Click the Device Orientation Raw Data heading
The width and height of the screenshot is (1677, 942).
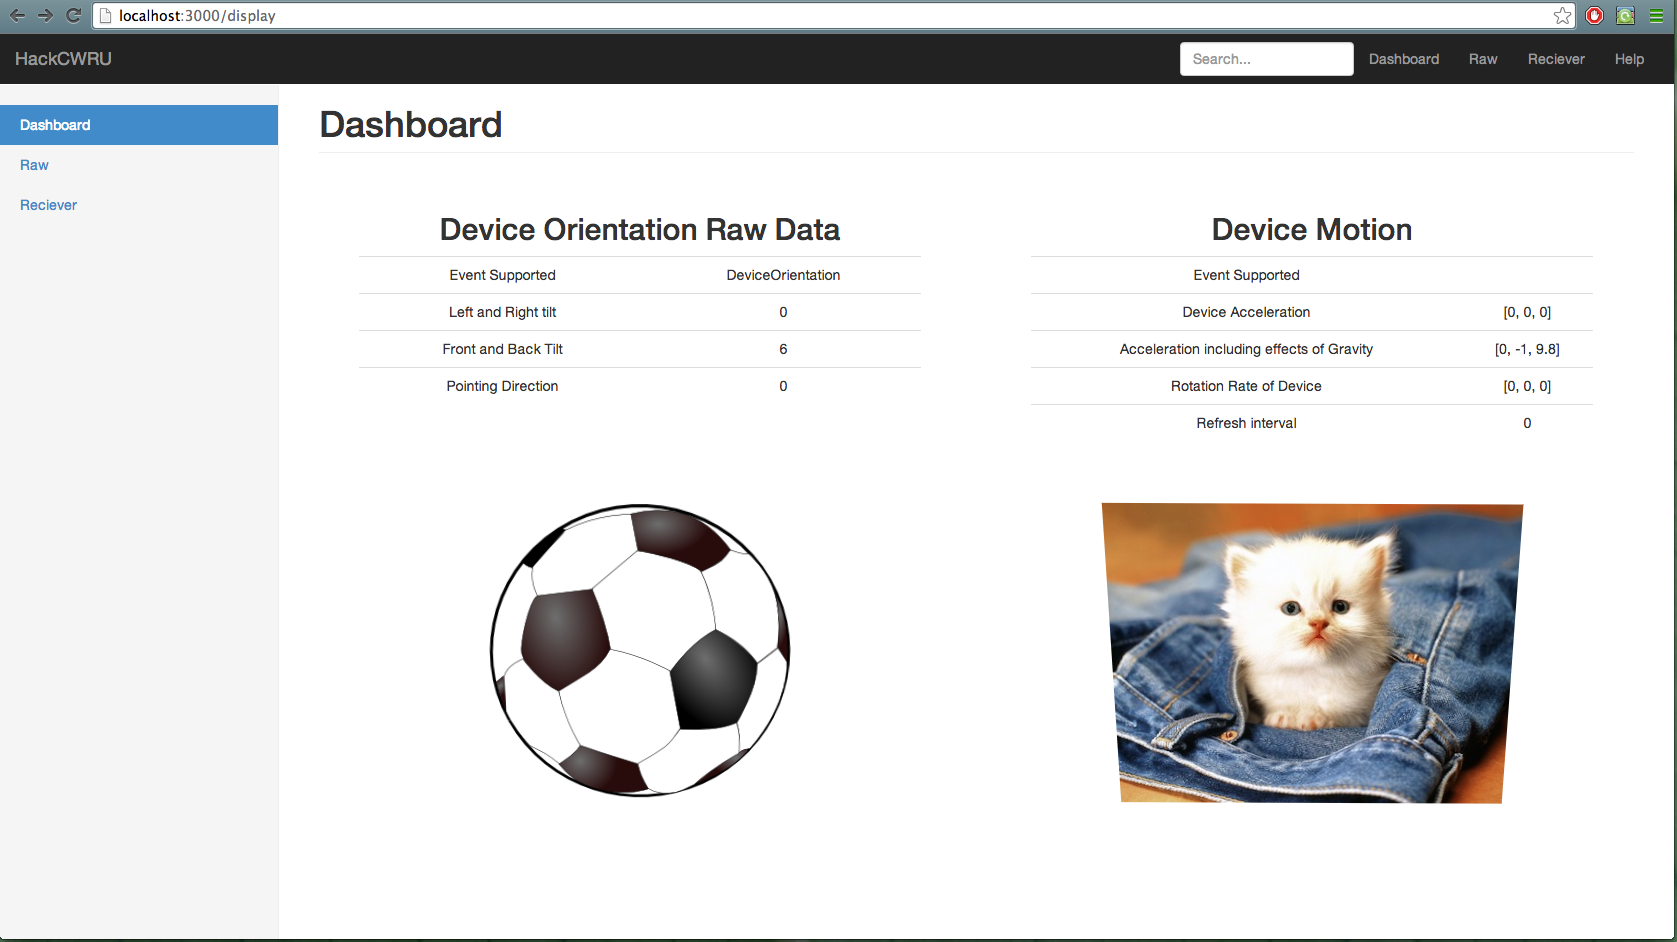pos(640,230)
